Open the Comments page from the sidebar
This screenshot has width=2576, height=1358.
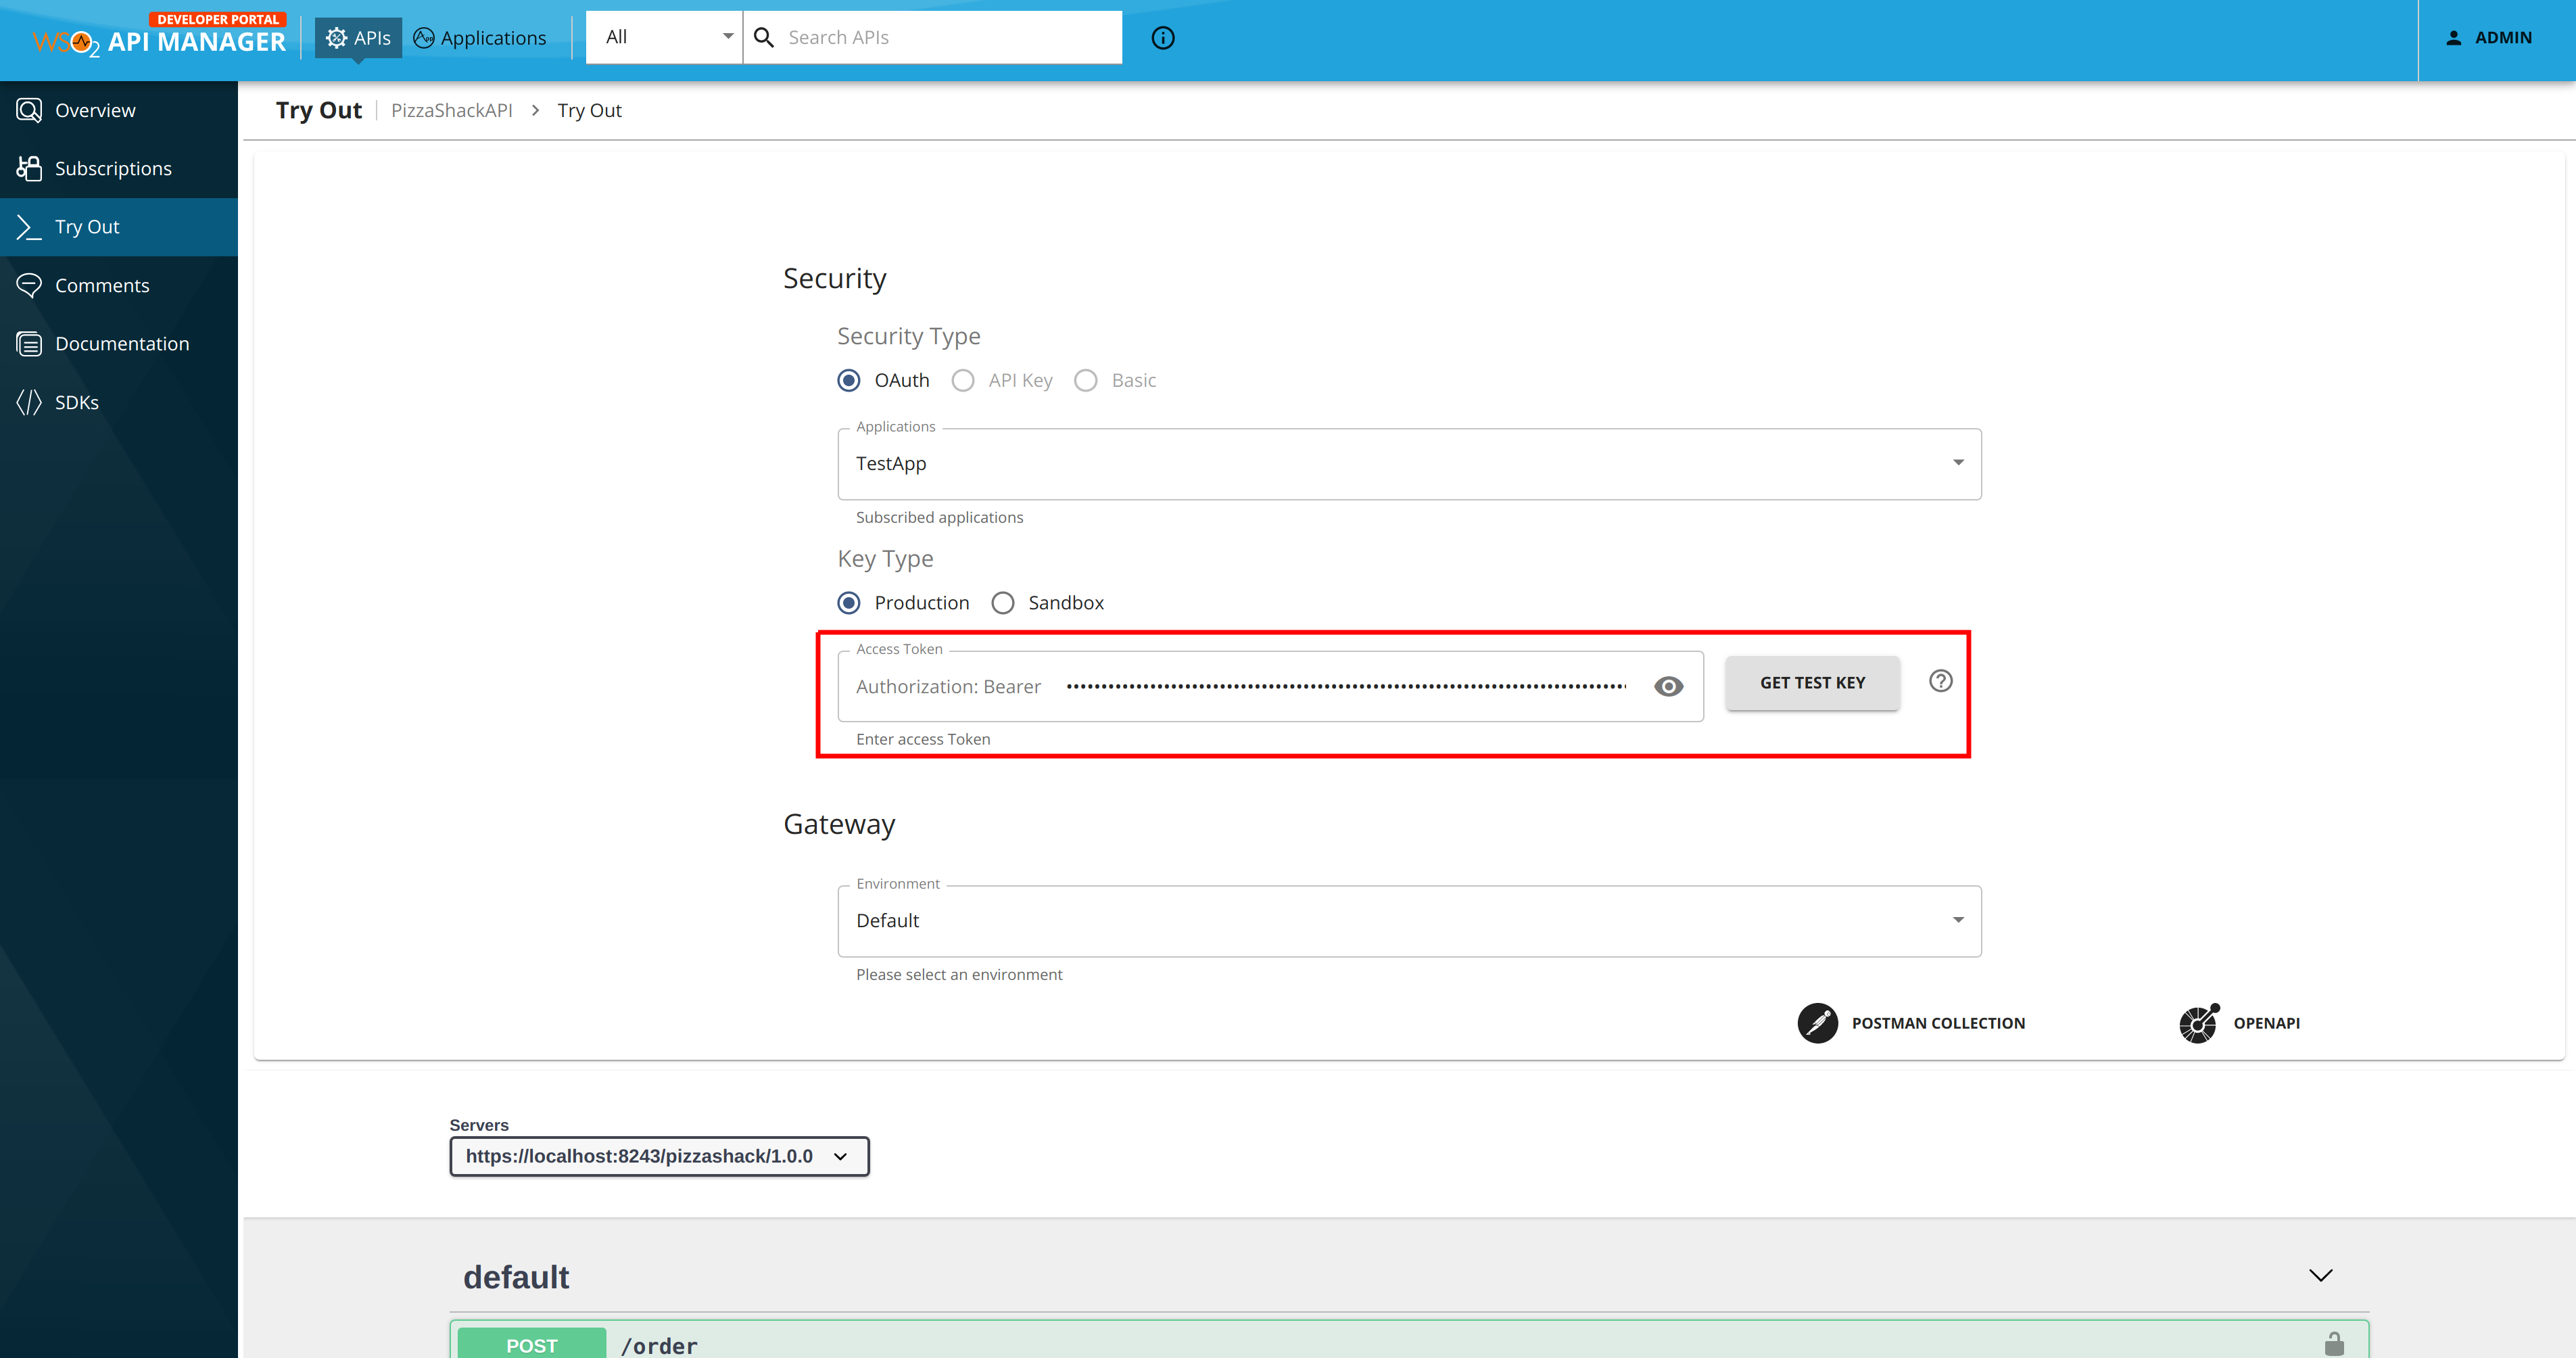(x=102, y=285)
